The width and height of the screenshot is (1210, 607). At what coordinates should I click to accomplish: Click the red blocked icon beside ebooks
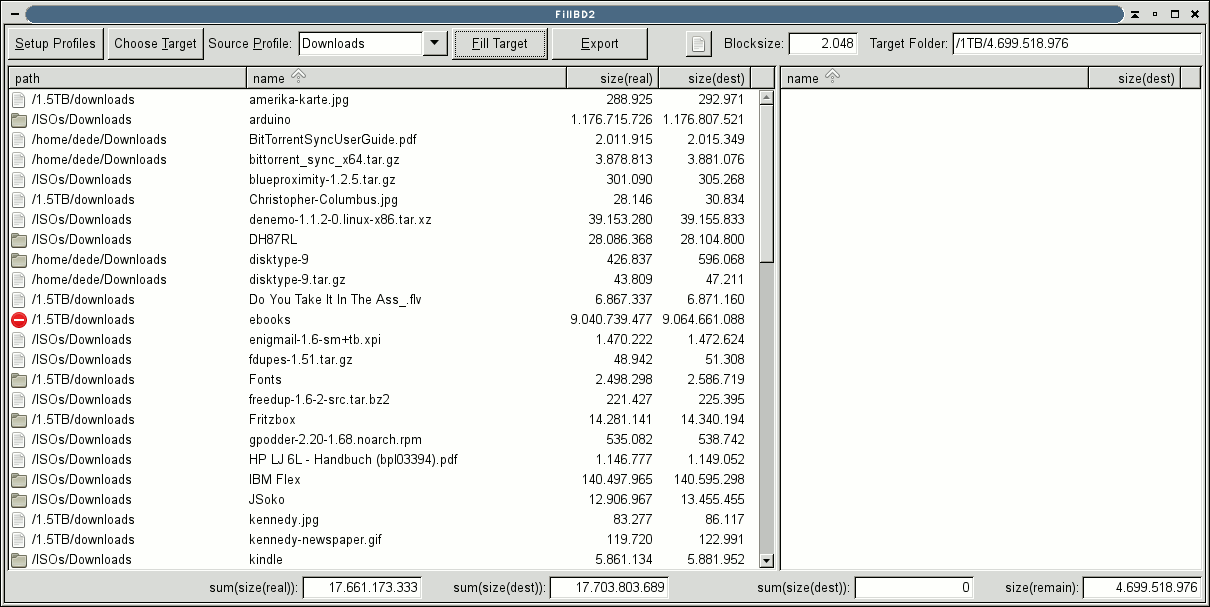click(x=19, y=320)
